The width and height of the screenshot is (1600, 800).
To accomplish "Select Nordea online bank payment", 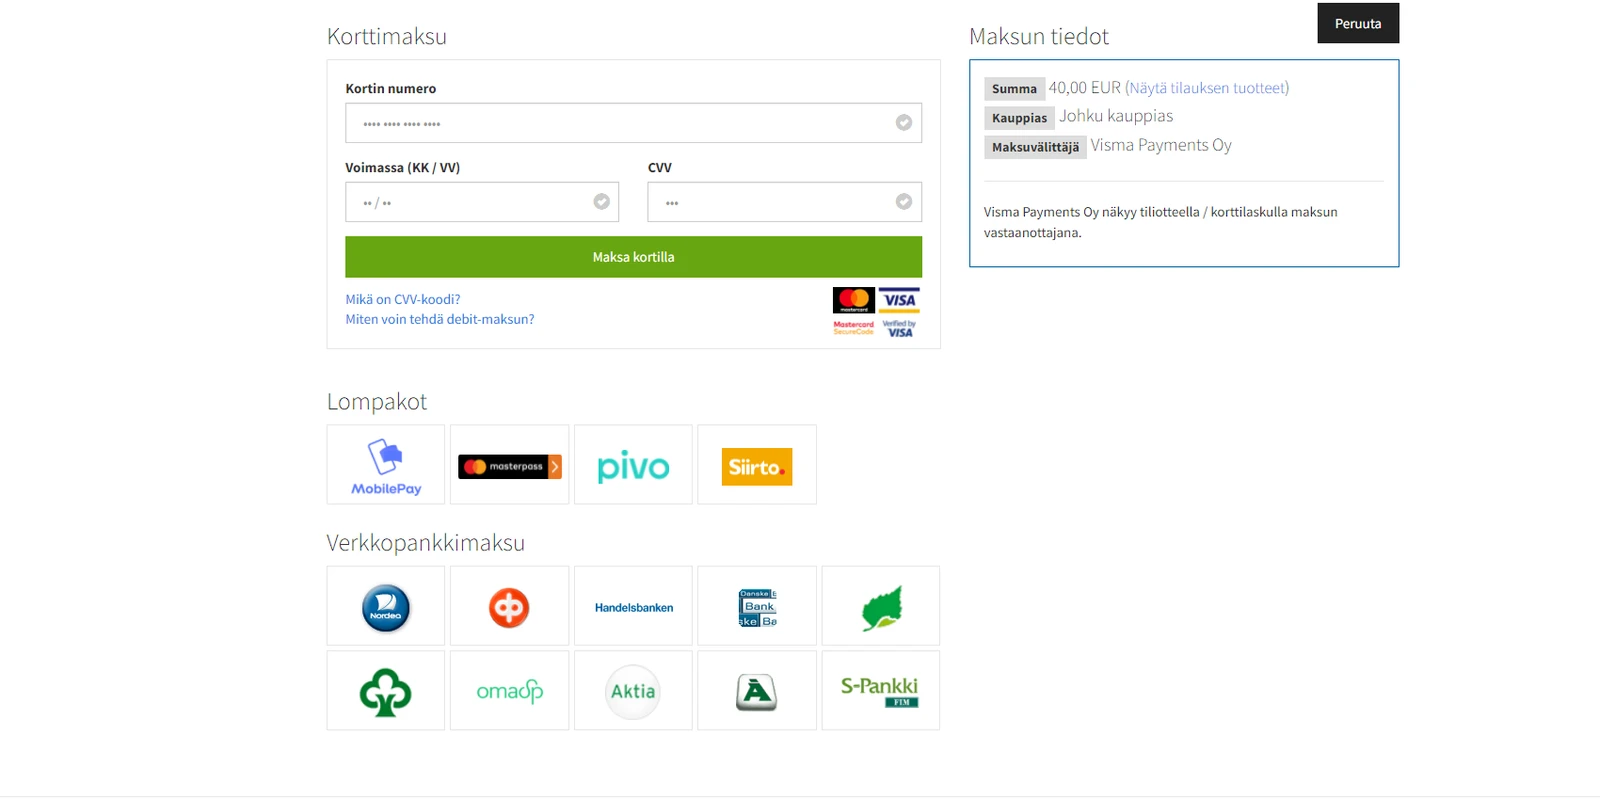I will point(386,606).
